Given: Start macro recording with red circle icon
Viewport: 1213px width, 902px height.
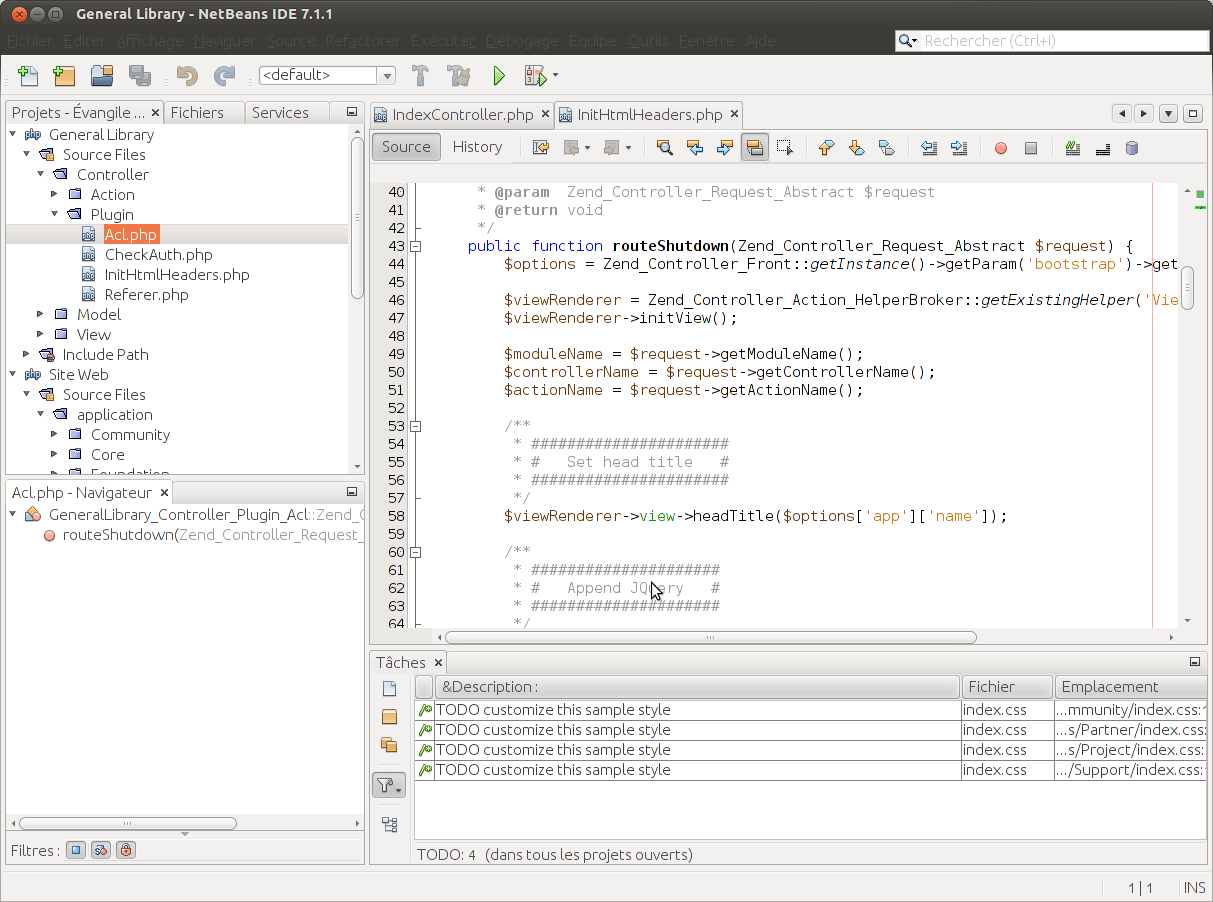Looking at the screenshot, I should [1000, 147].
